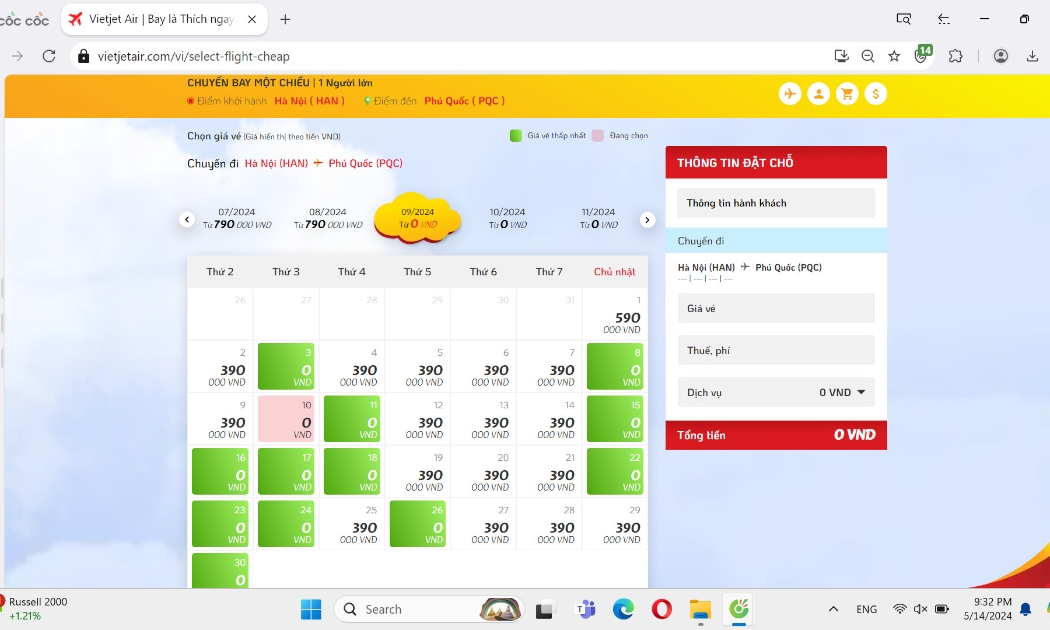
Task: Reload the page with the refresh icon
Action: (x=49, y=56)
